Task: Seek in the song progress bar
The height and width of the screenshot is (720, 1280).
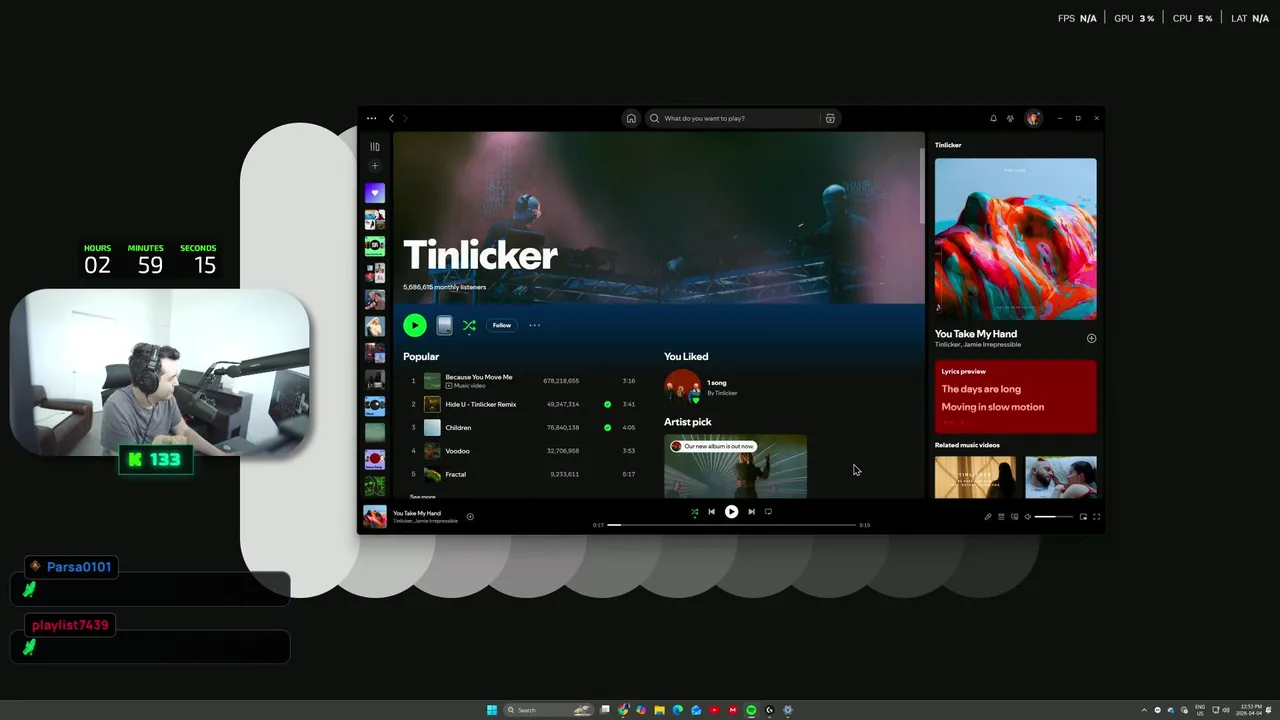Action: tap(732, 524)
